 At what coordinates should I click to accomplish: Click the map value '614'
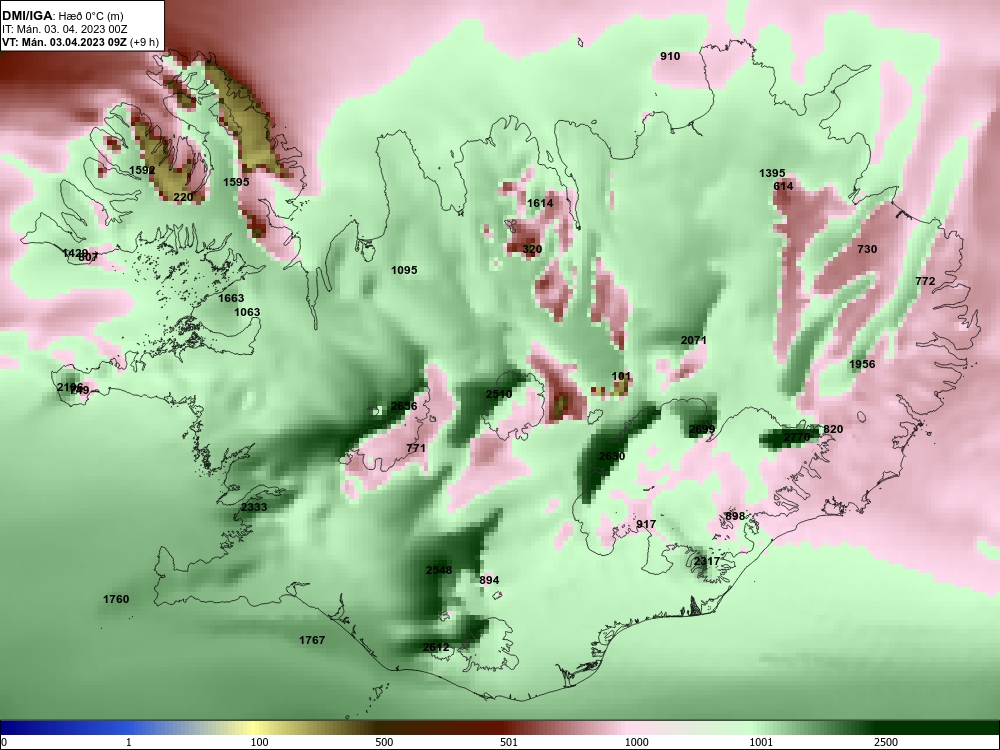click(x=783, y=186)
